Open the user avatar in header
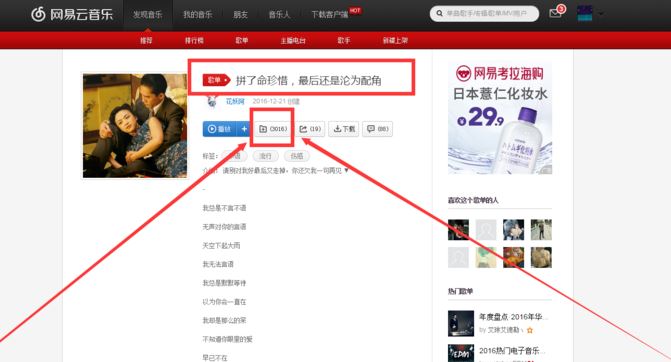 (x=585, y=13)
